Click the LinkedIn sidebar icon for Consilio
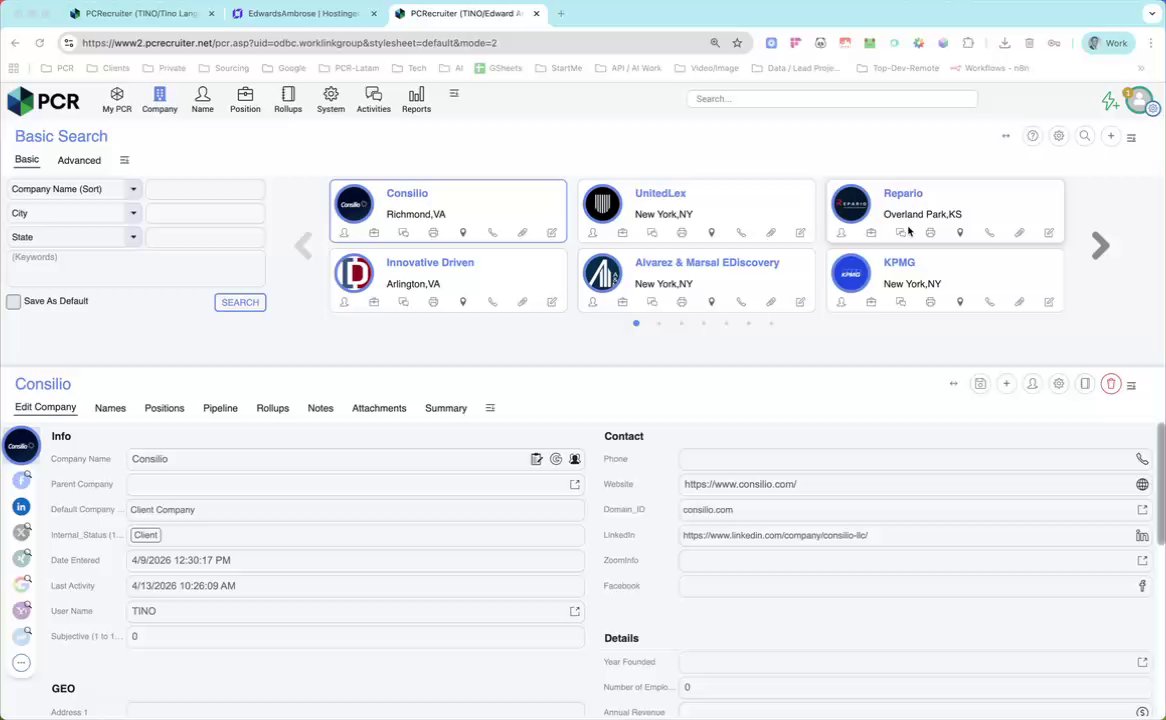This screenshot has width=1166, height=720. pos(22,507)
